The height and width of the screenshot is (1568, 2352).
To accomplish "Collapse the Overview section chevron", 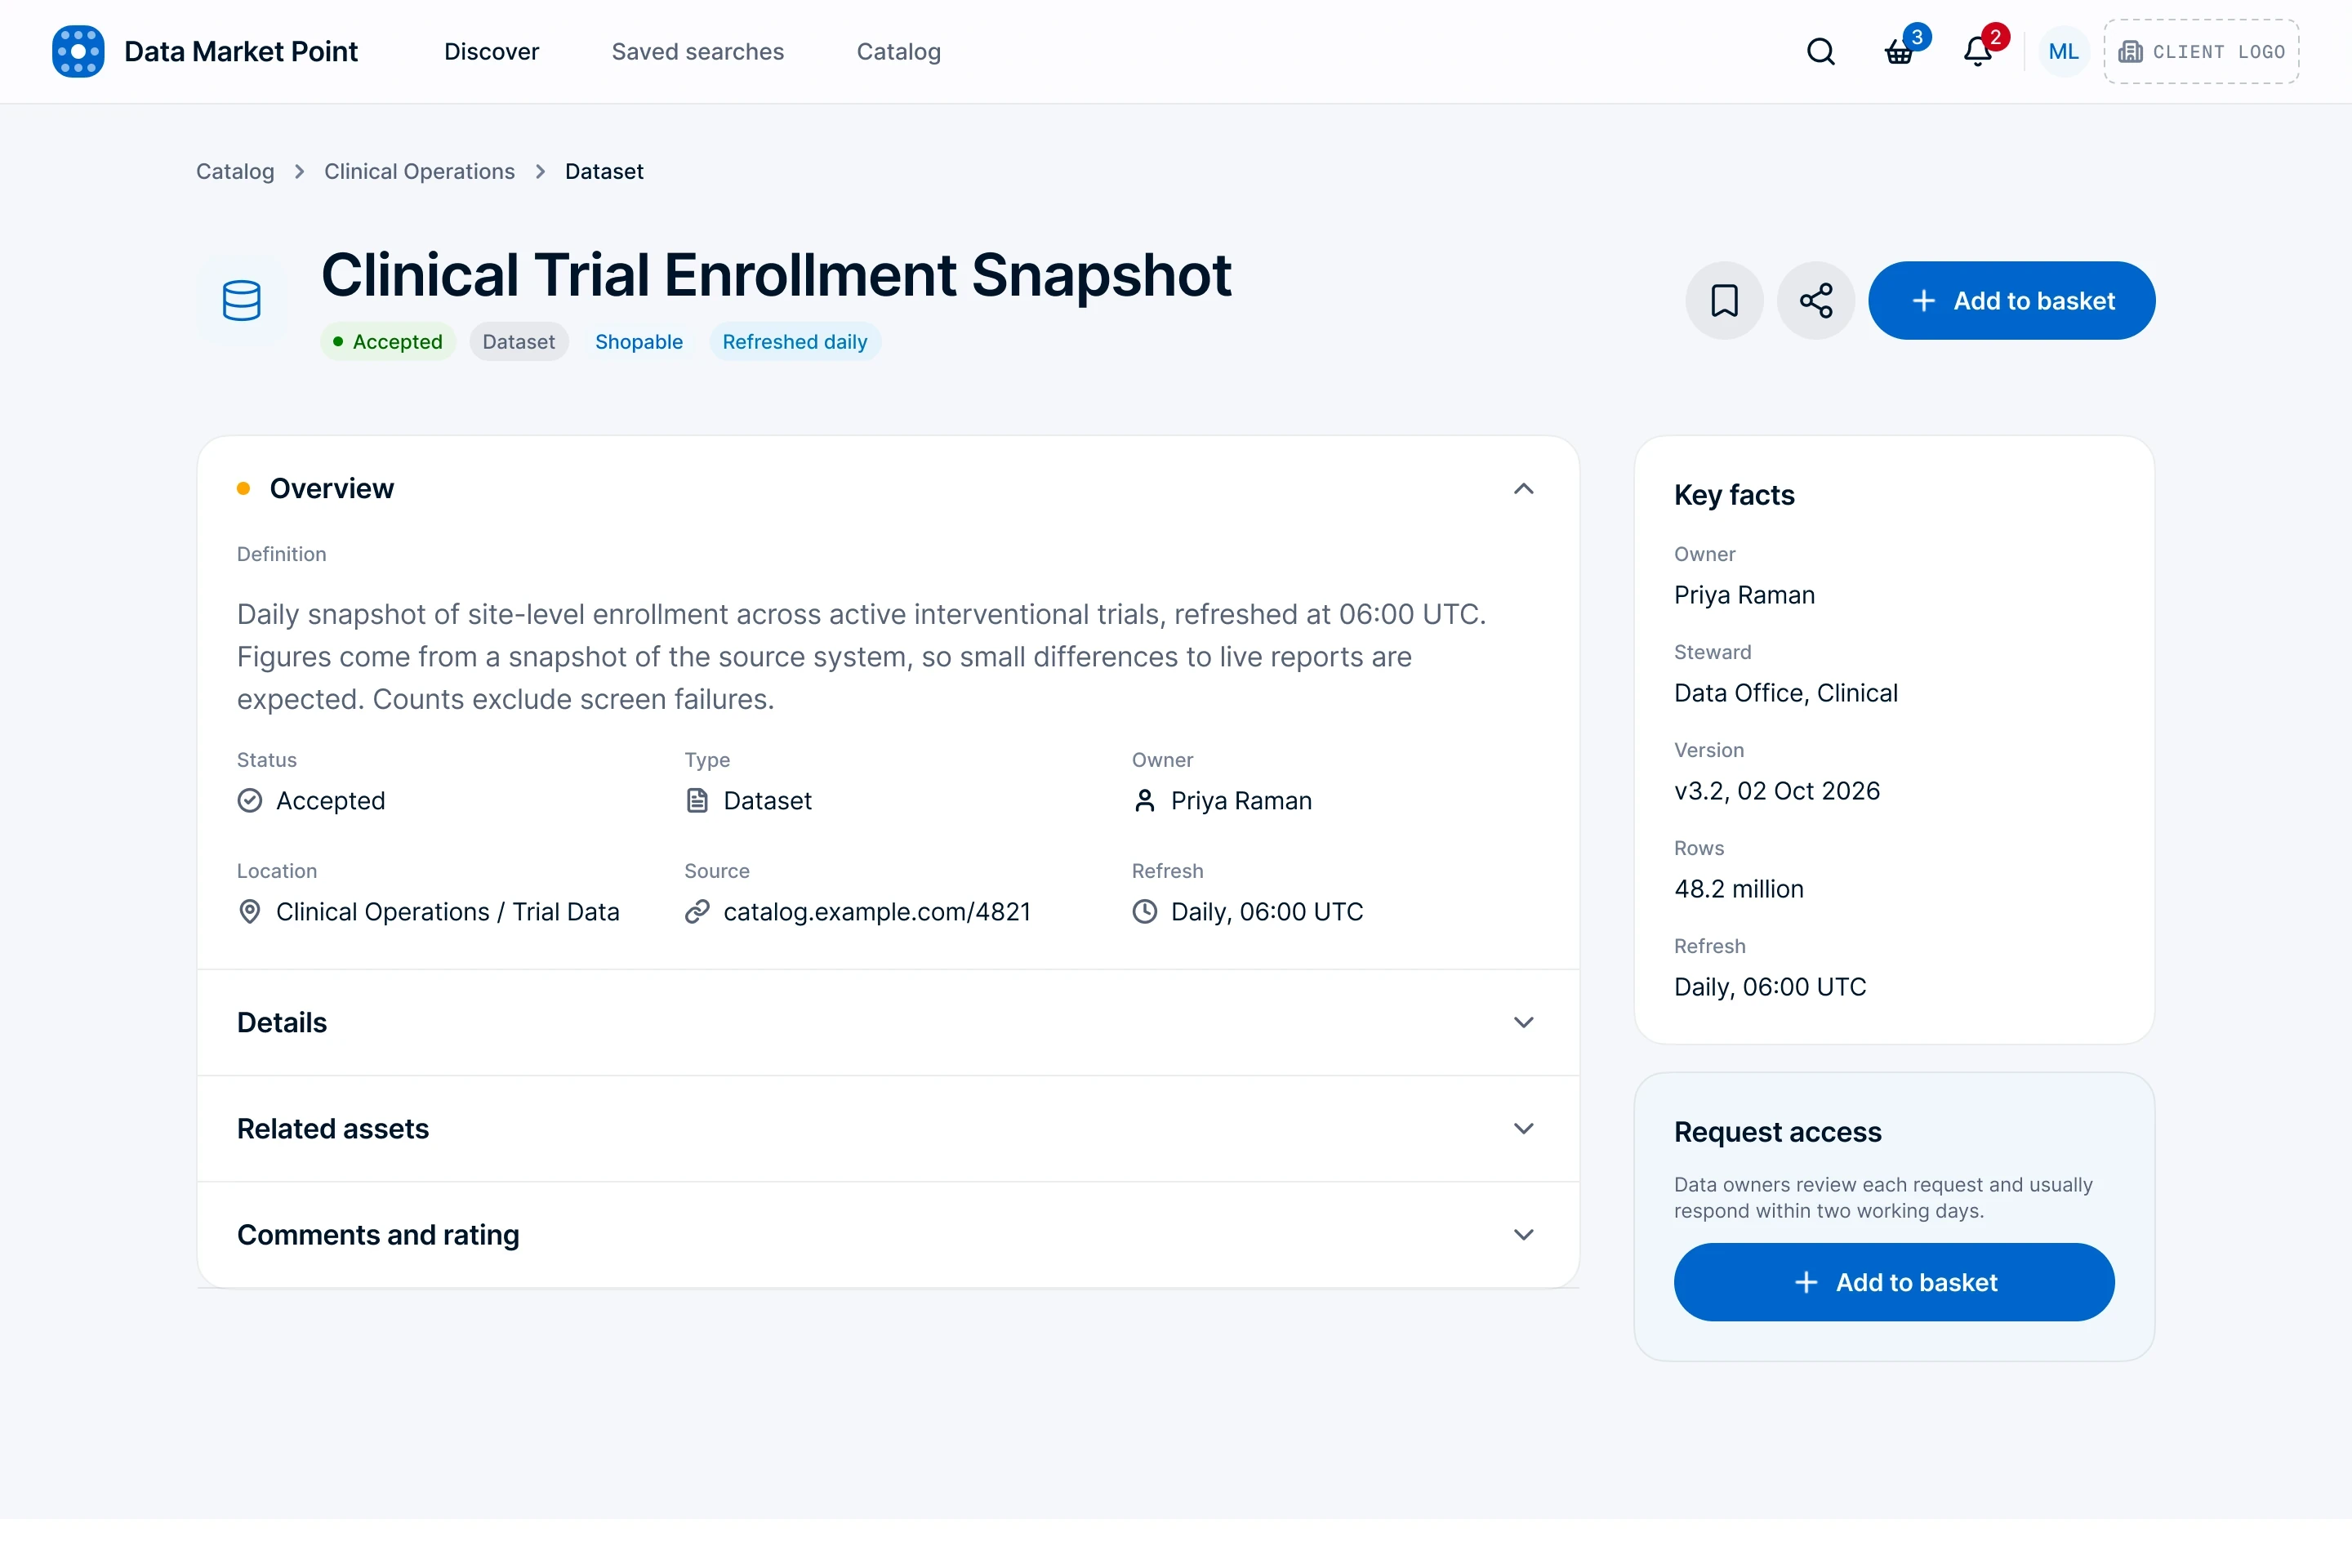I will [x=1523, y=489].
